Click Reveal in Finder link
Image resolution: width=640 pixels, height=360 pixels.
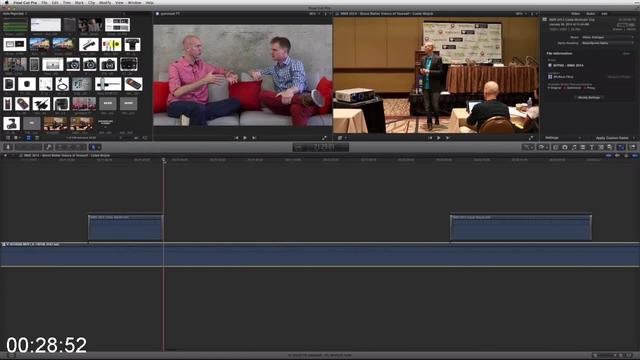pos(619,77)
